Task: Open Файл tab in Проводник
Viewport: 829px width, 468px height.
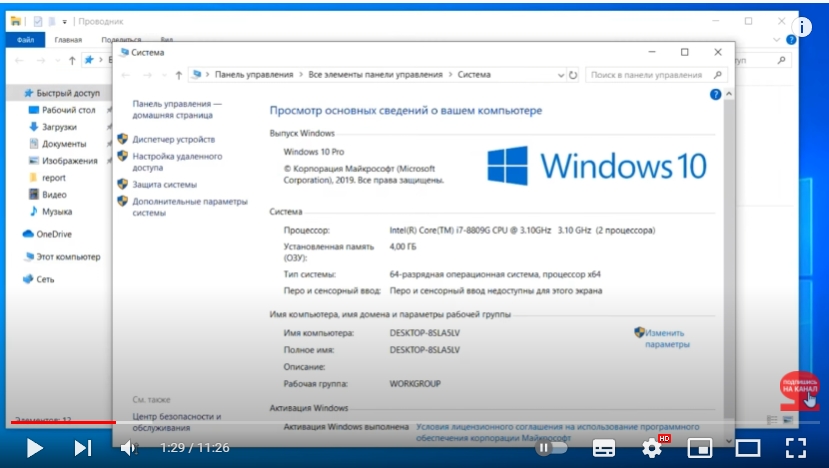Action: click(25, 40)
